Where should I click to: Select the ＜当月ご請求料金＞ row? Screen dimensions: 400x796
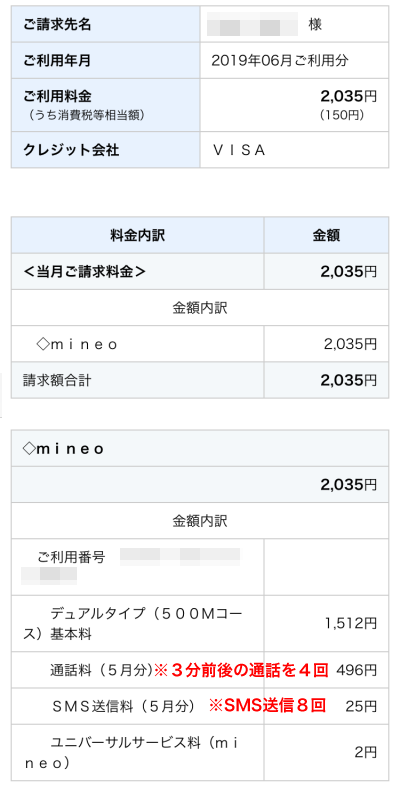(200, 272)
